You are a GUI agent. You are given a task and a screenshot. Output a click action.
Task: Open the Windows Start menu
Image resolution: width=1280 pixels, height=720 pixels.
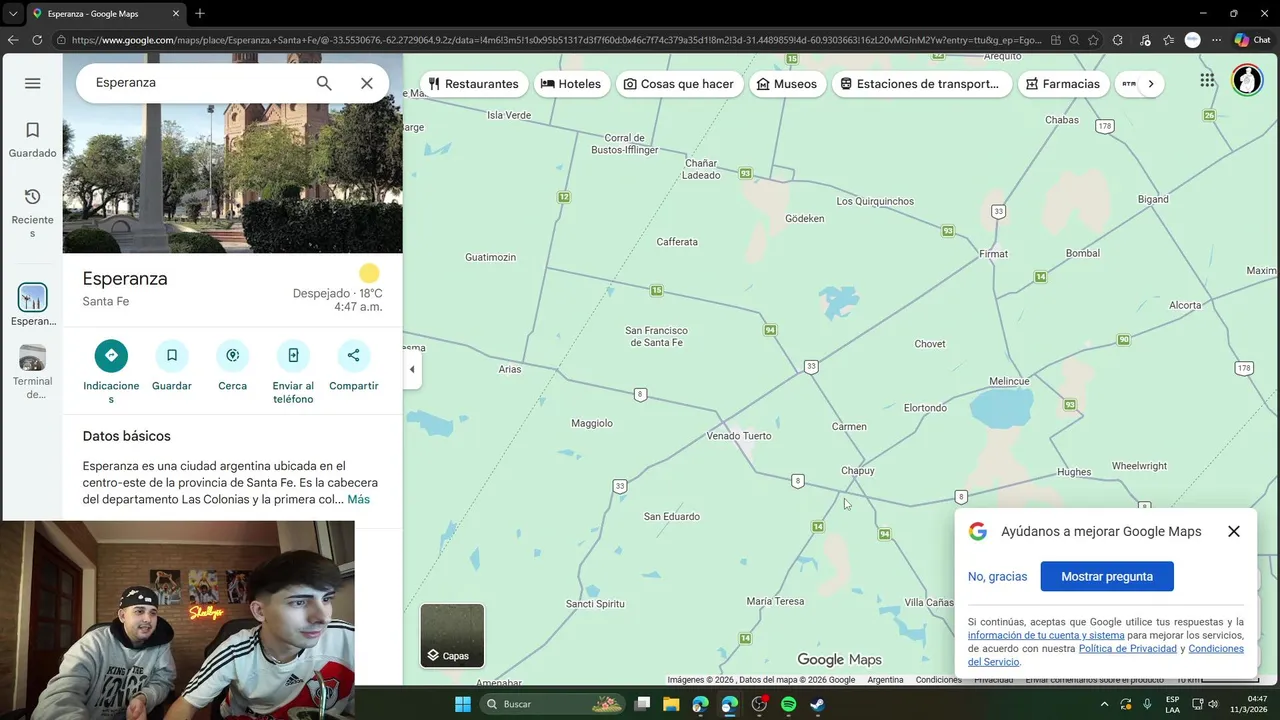(x=463, y=704)
